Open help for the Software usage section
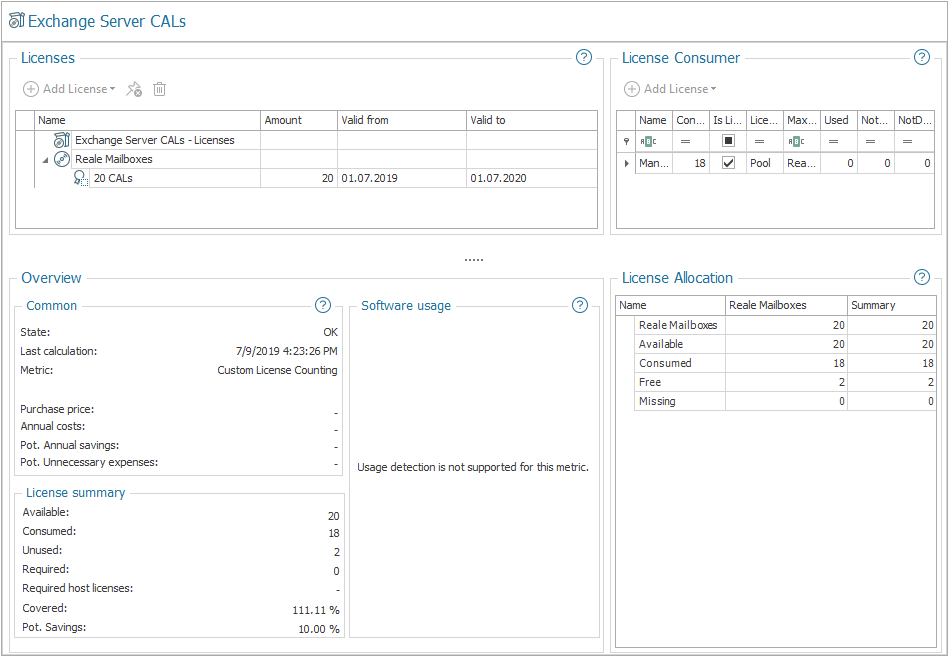The height and width of the screenshot is (658, 950). [580, 305]
